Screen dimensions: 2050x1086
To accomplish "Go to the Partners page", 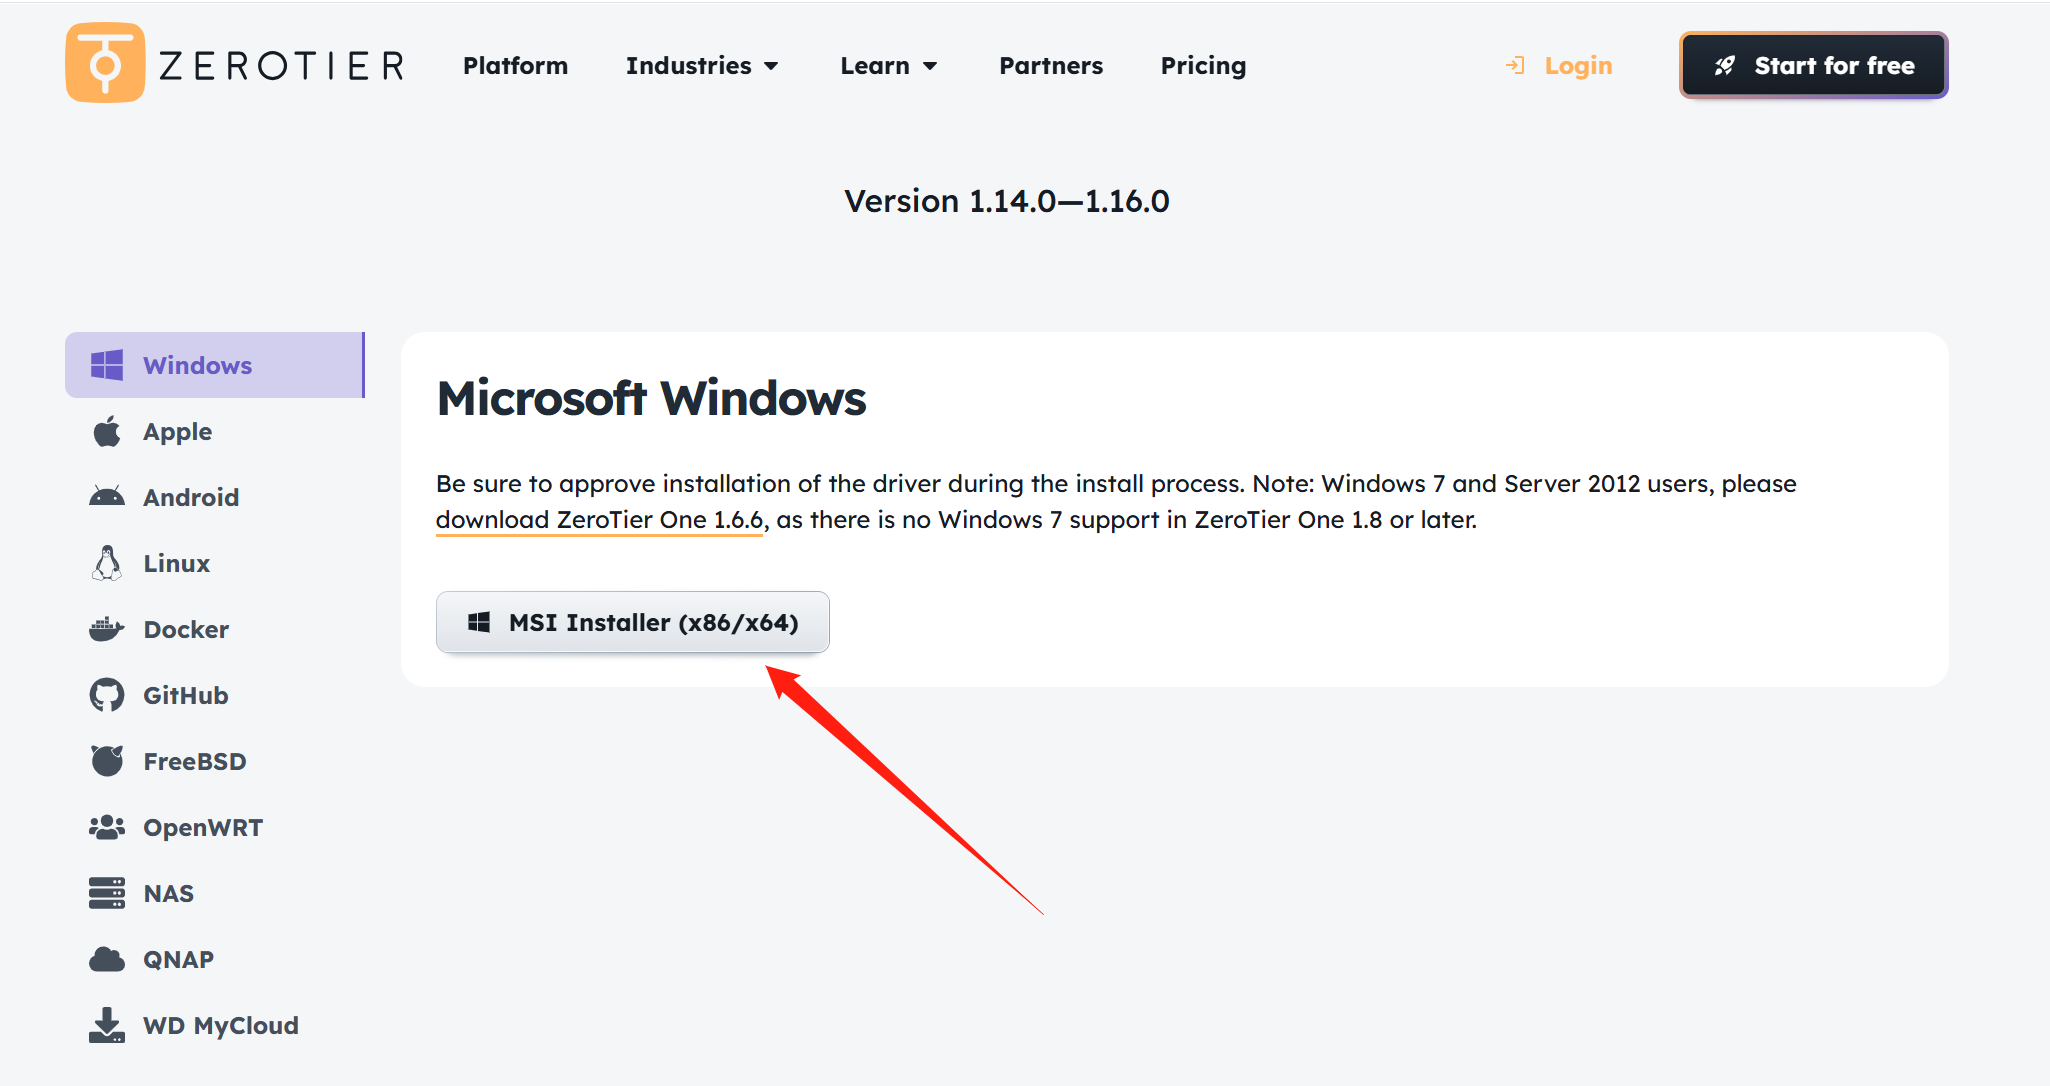I will pyautogui.click(x=1051, y=66).
